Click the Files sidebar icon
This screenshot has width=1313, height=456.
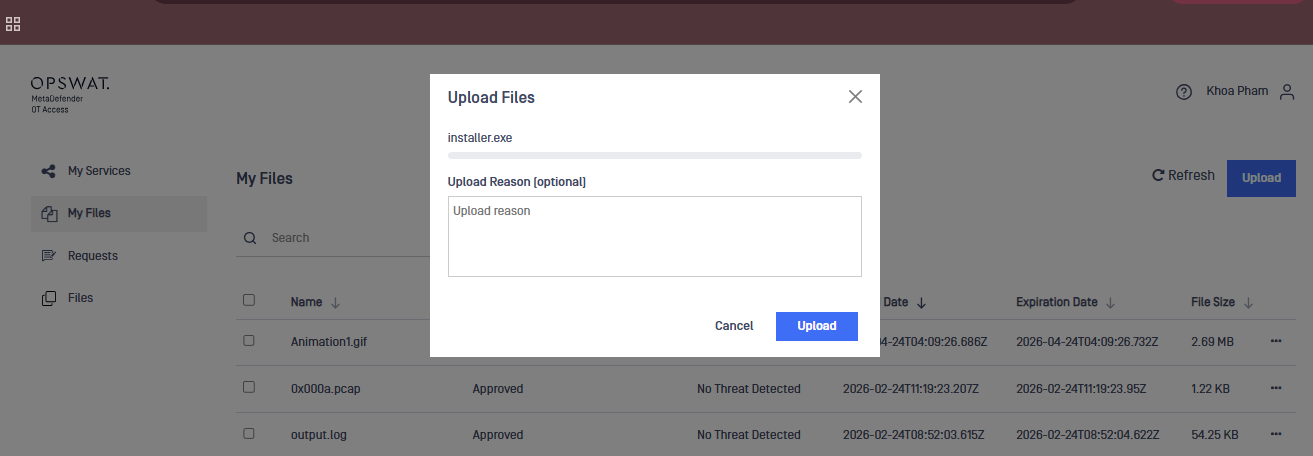[48, 298]
